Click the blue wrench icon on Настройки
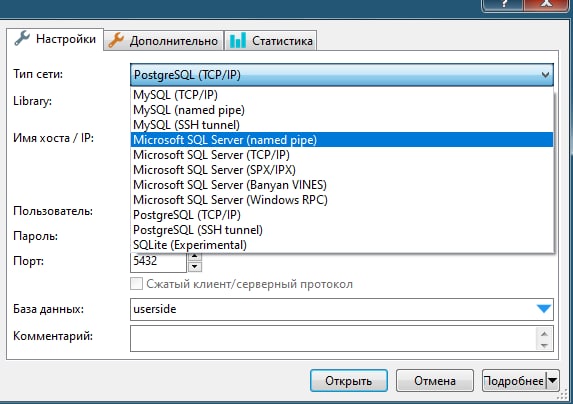The width and height of the screenshot is (573, 404). pyautogui.click(x=22, y=38)
